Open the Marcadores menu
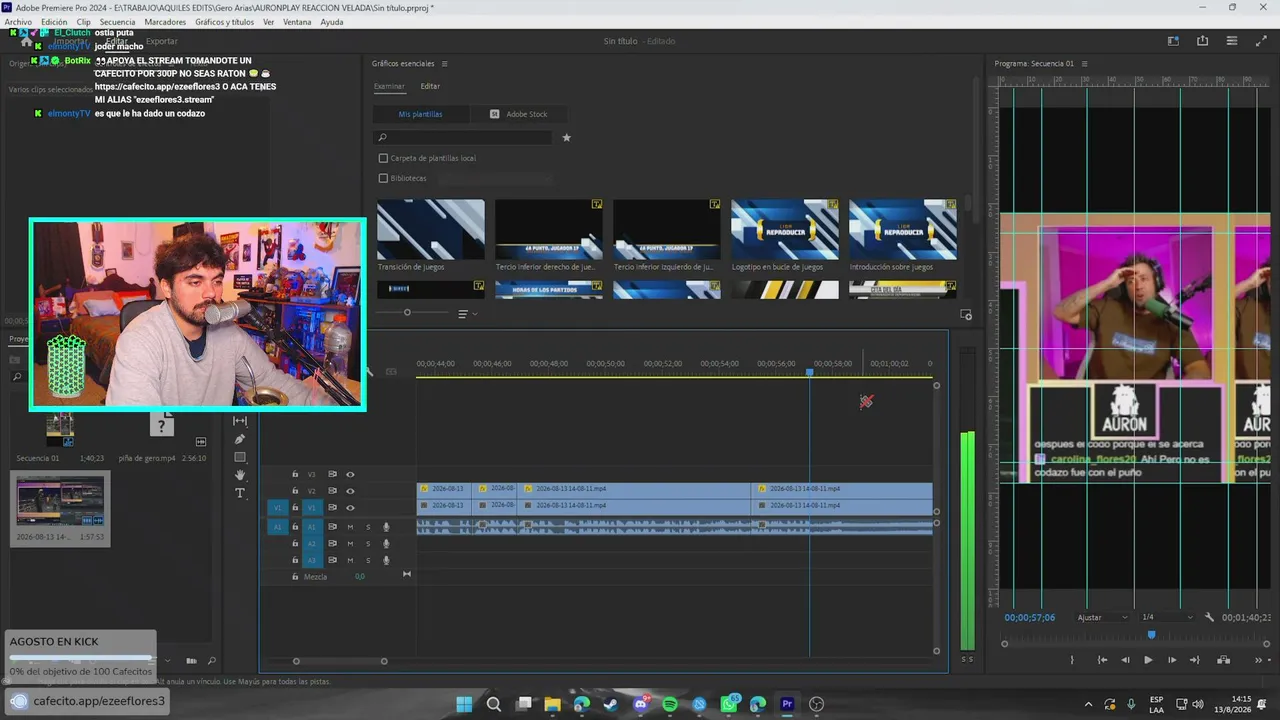 click(x=165, y=22)
